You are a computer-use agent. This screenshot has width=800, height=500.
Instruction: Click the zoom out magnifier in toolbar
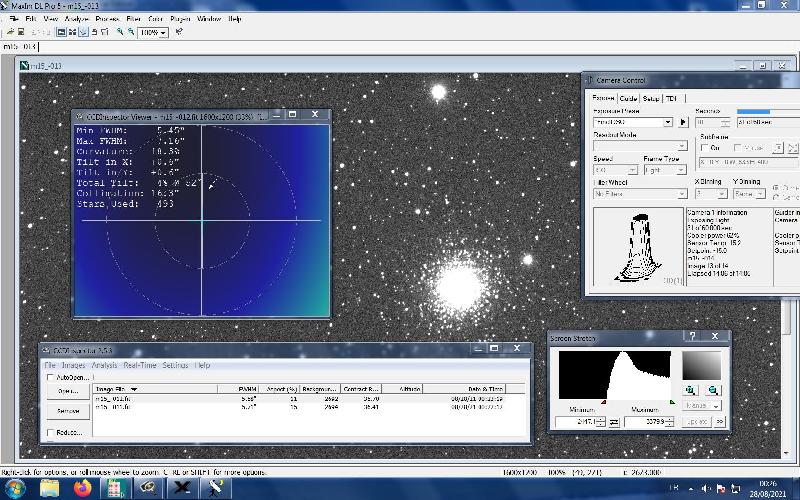click(130, 32)
